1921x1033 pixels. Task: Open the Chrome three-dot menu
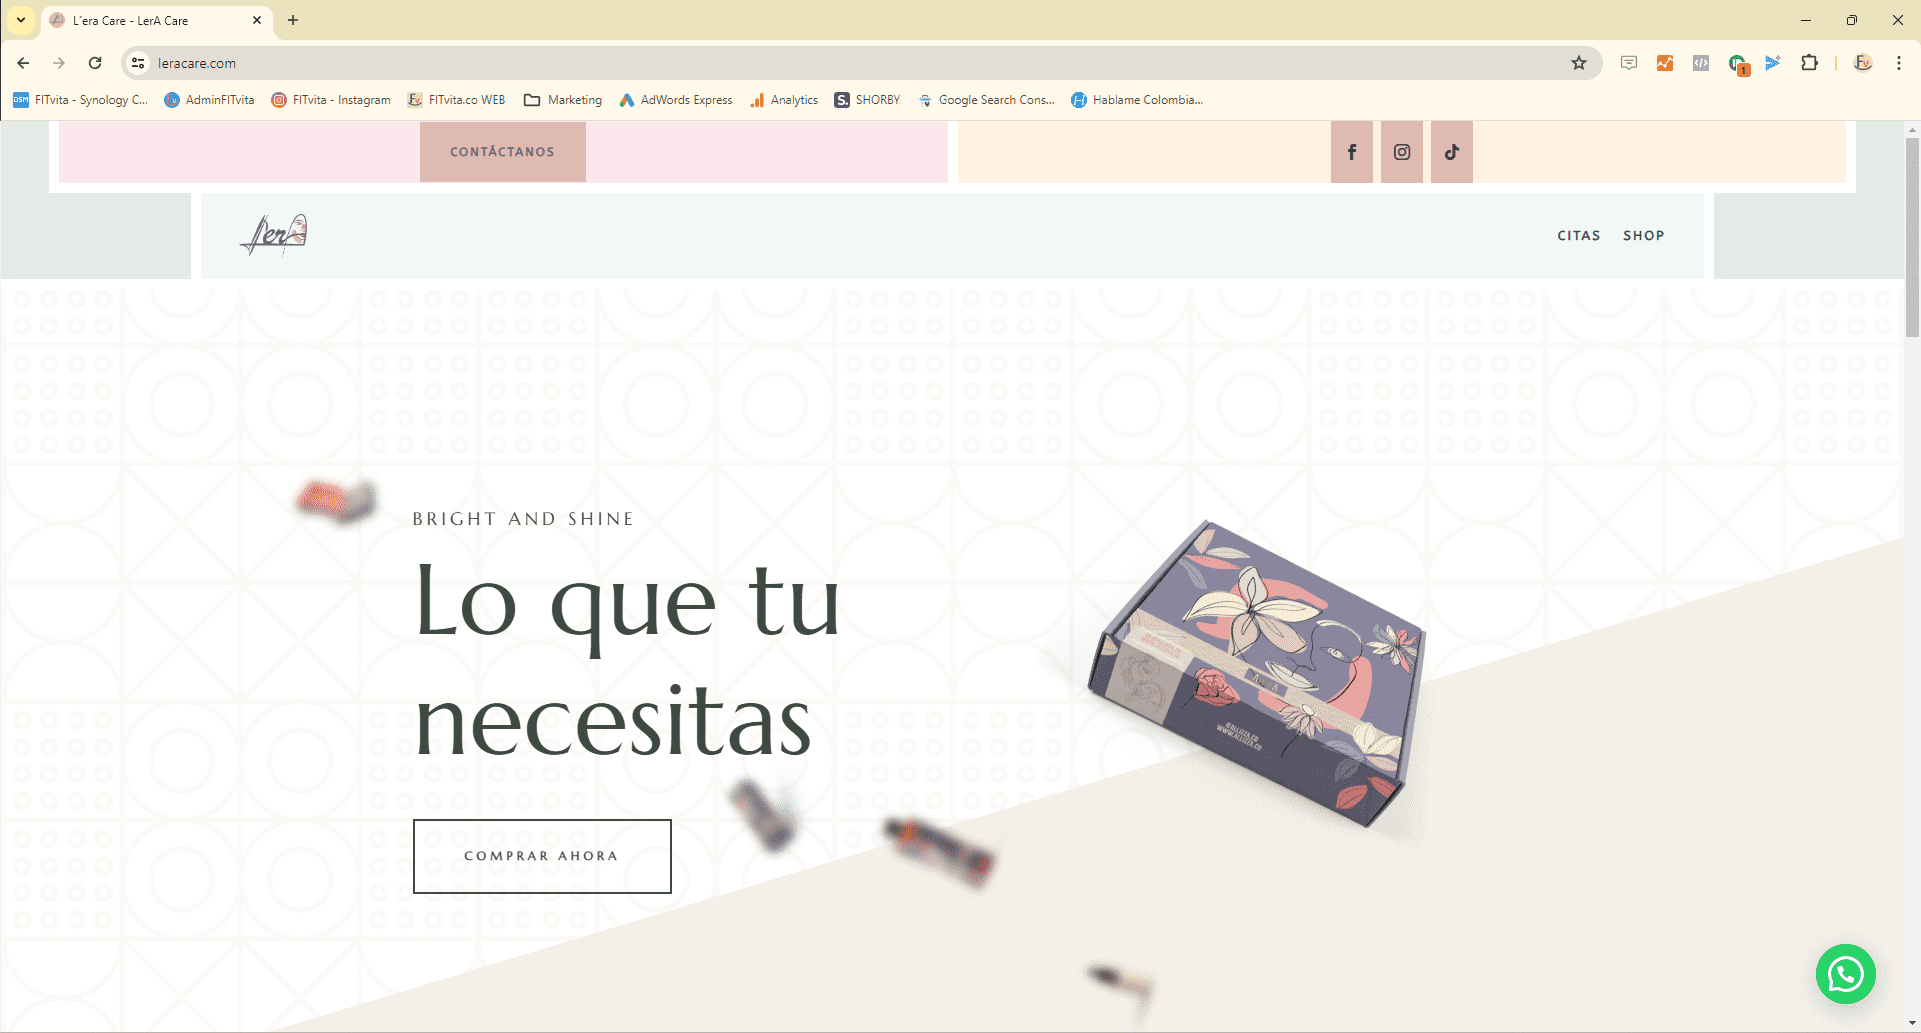[1898, 63]
